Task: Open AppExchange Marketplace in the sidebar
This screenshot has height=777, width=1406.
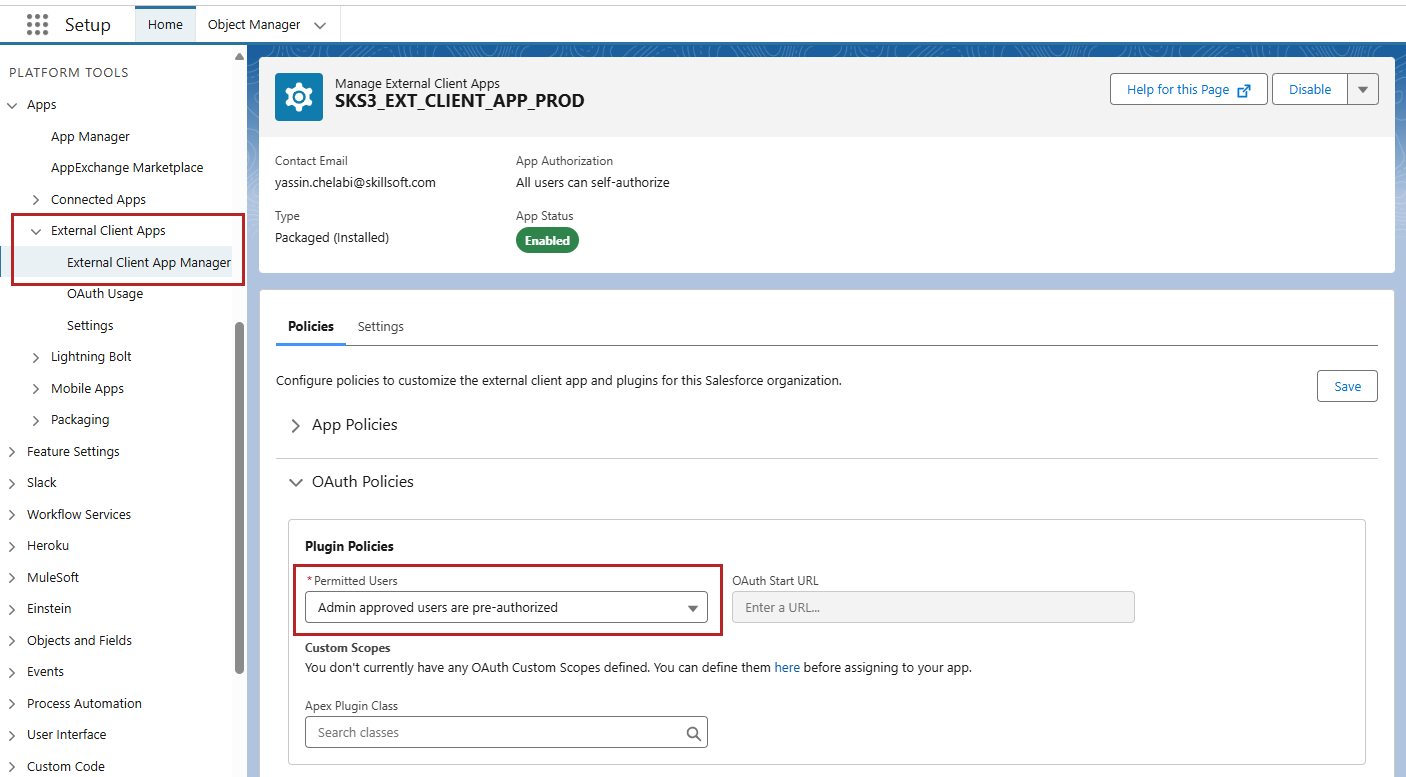Action: tap(127, 168)
